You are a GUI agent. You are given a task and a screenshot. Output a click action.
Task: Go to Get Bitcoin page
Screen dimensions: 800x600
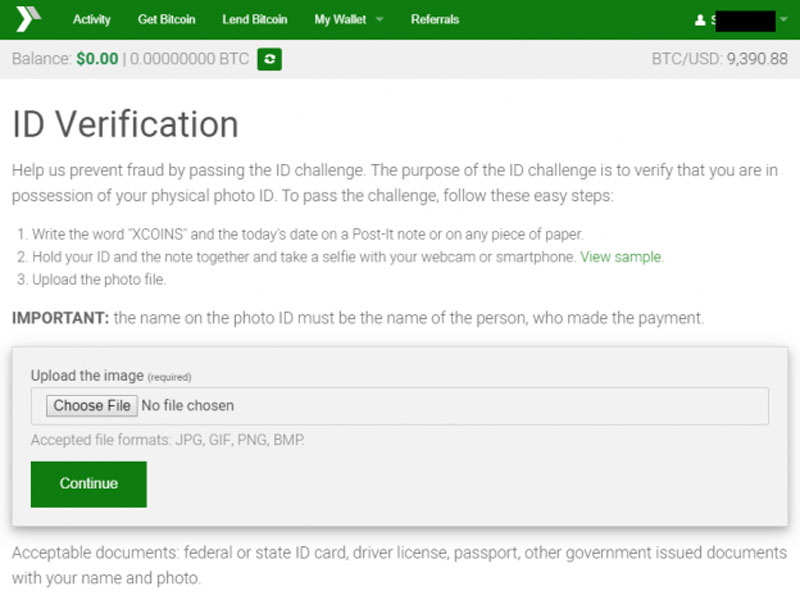point(166,20)
